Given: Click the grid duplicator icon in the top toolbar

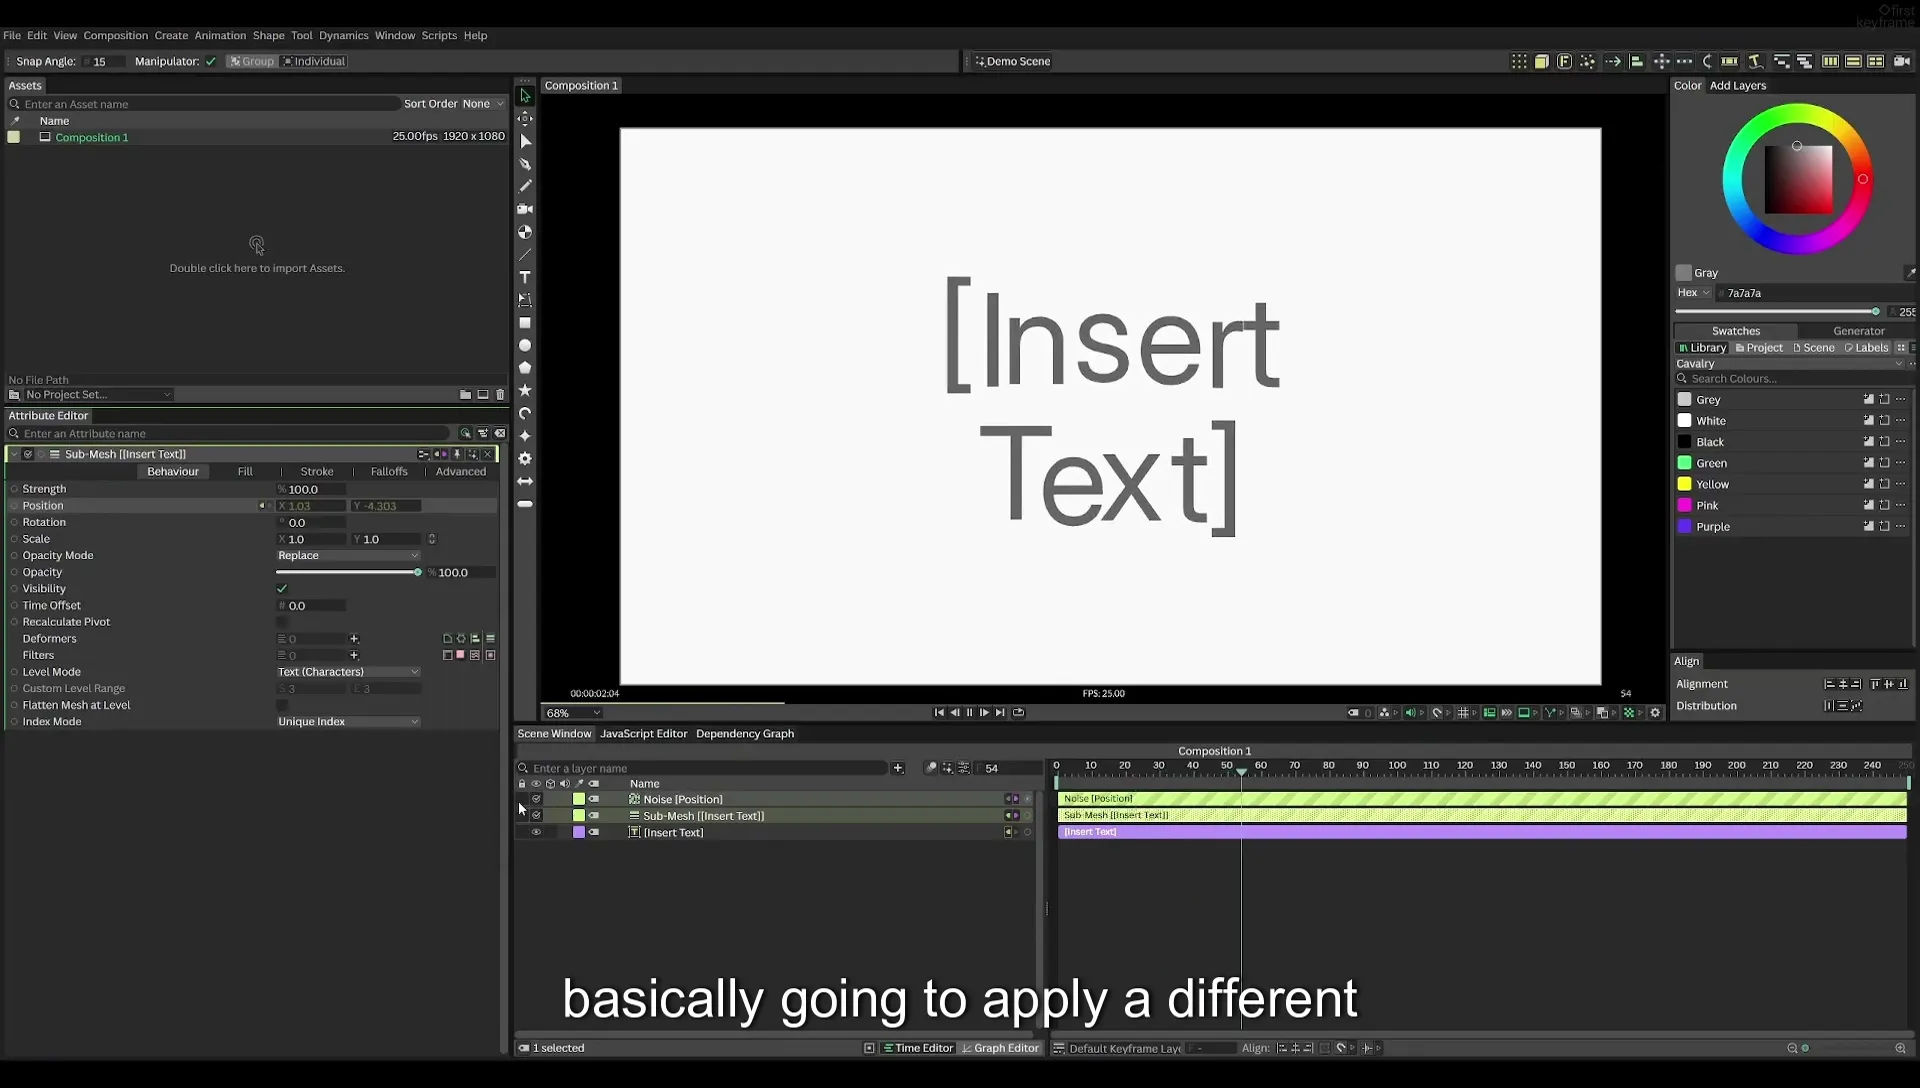Looking at the screenshot, I should tap(1519, 62).
